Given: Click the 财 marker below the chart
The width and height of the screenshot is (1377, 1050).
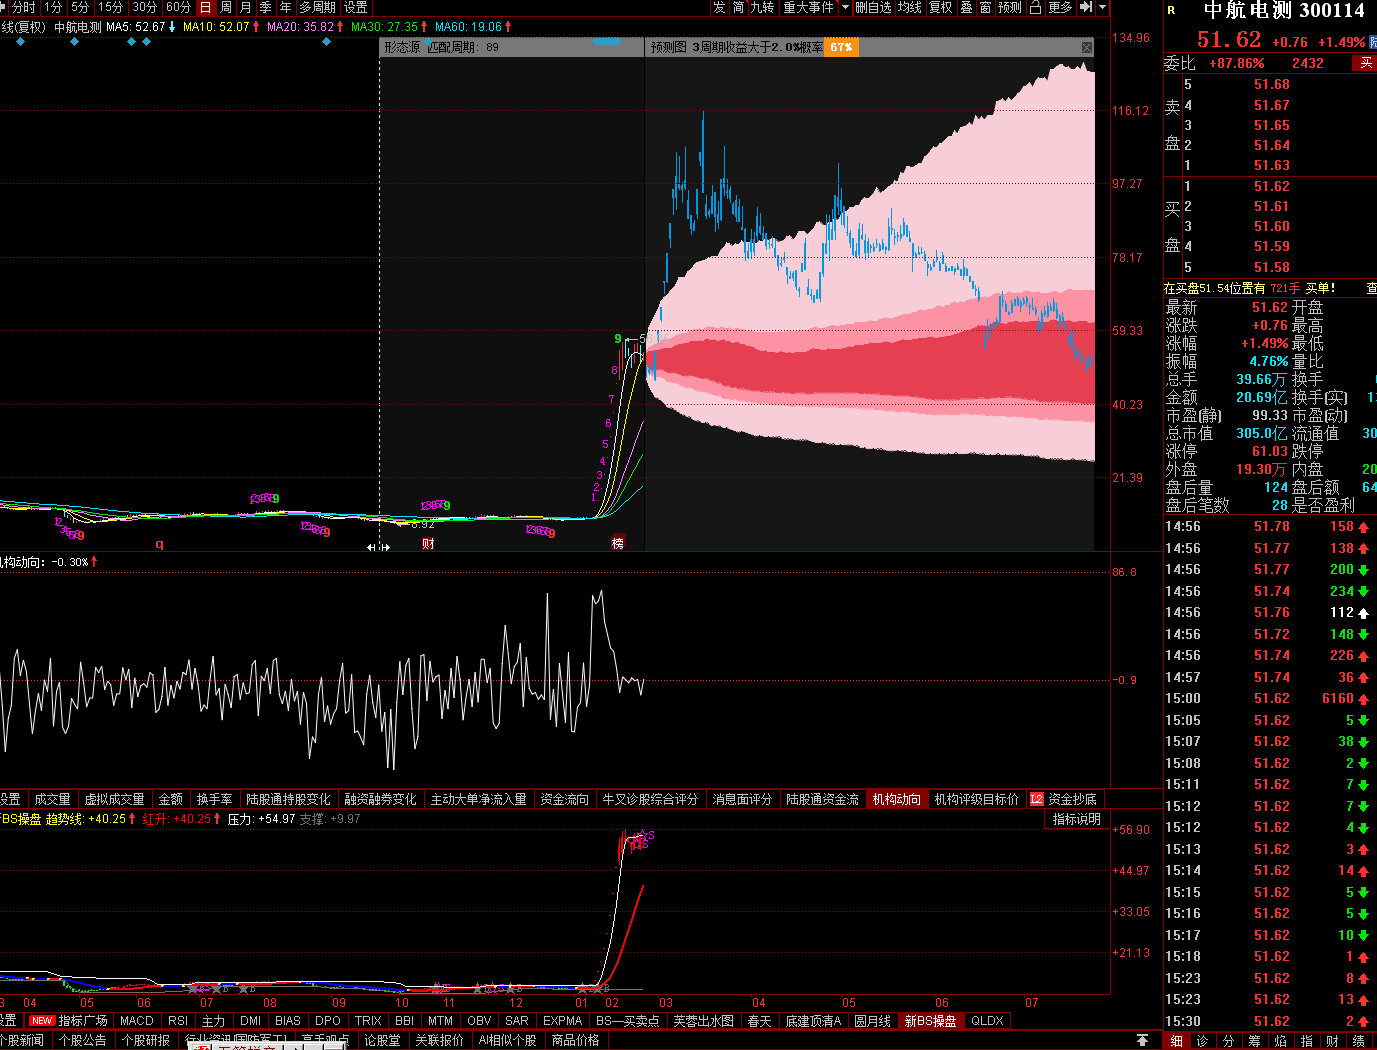Looking at the screenshot, I should click(x=428, y=543).
